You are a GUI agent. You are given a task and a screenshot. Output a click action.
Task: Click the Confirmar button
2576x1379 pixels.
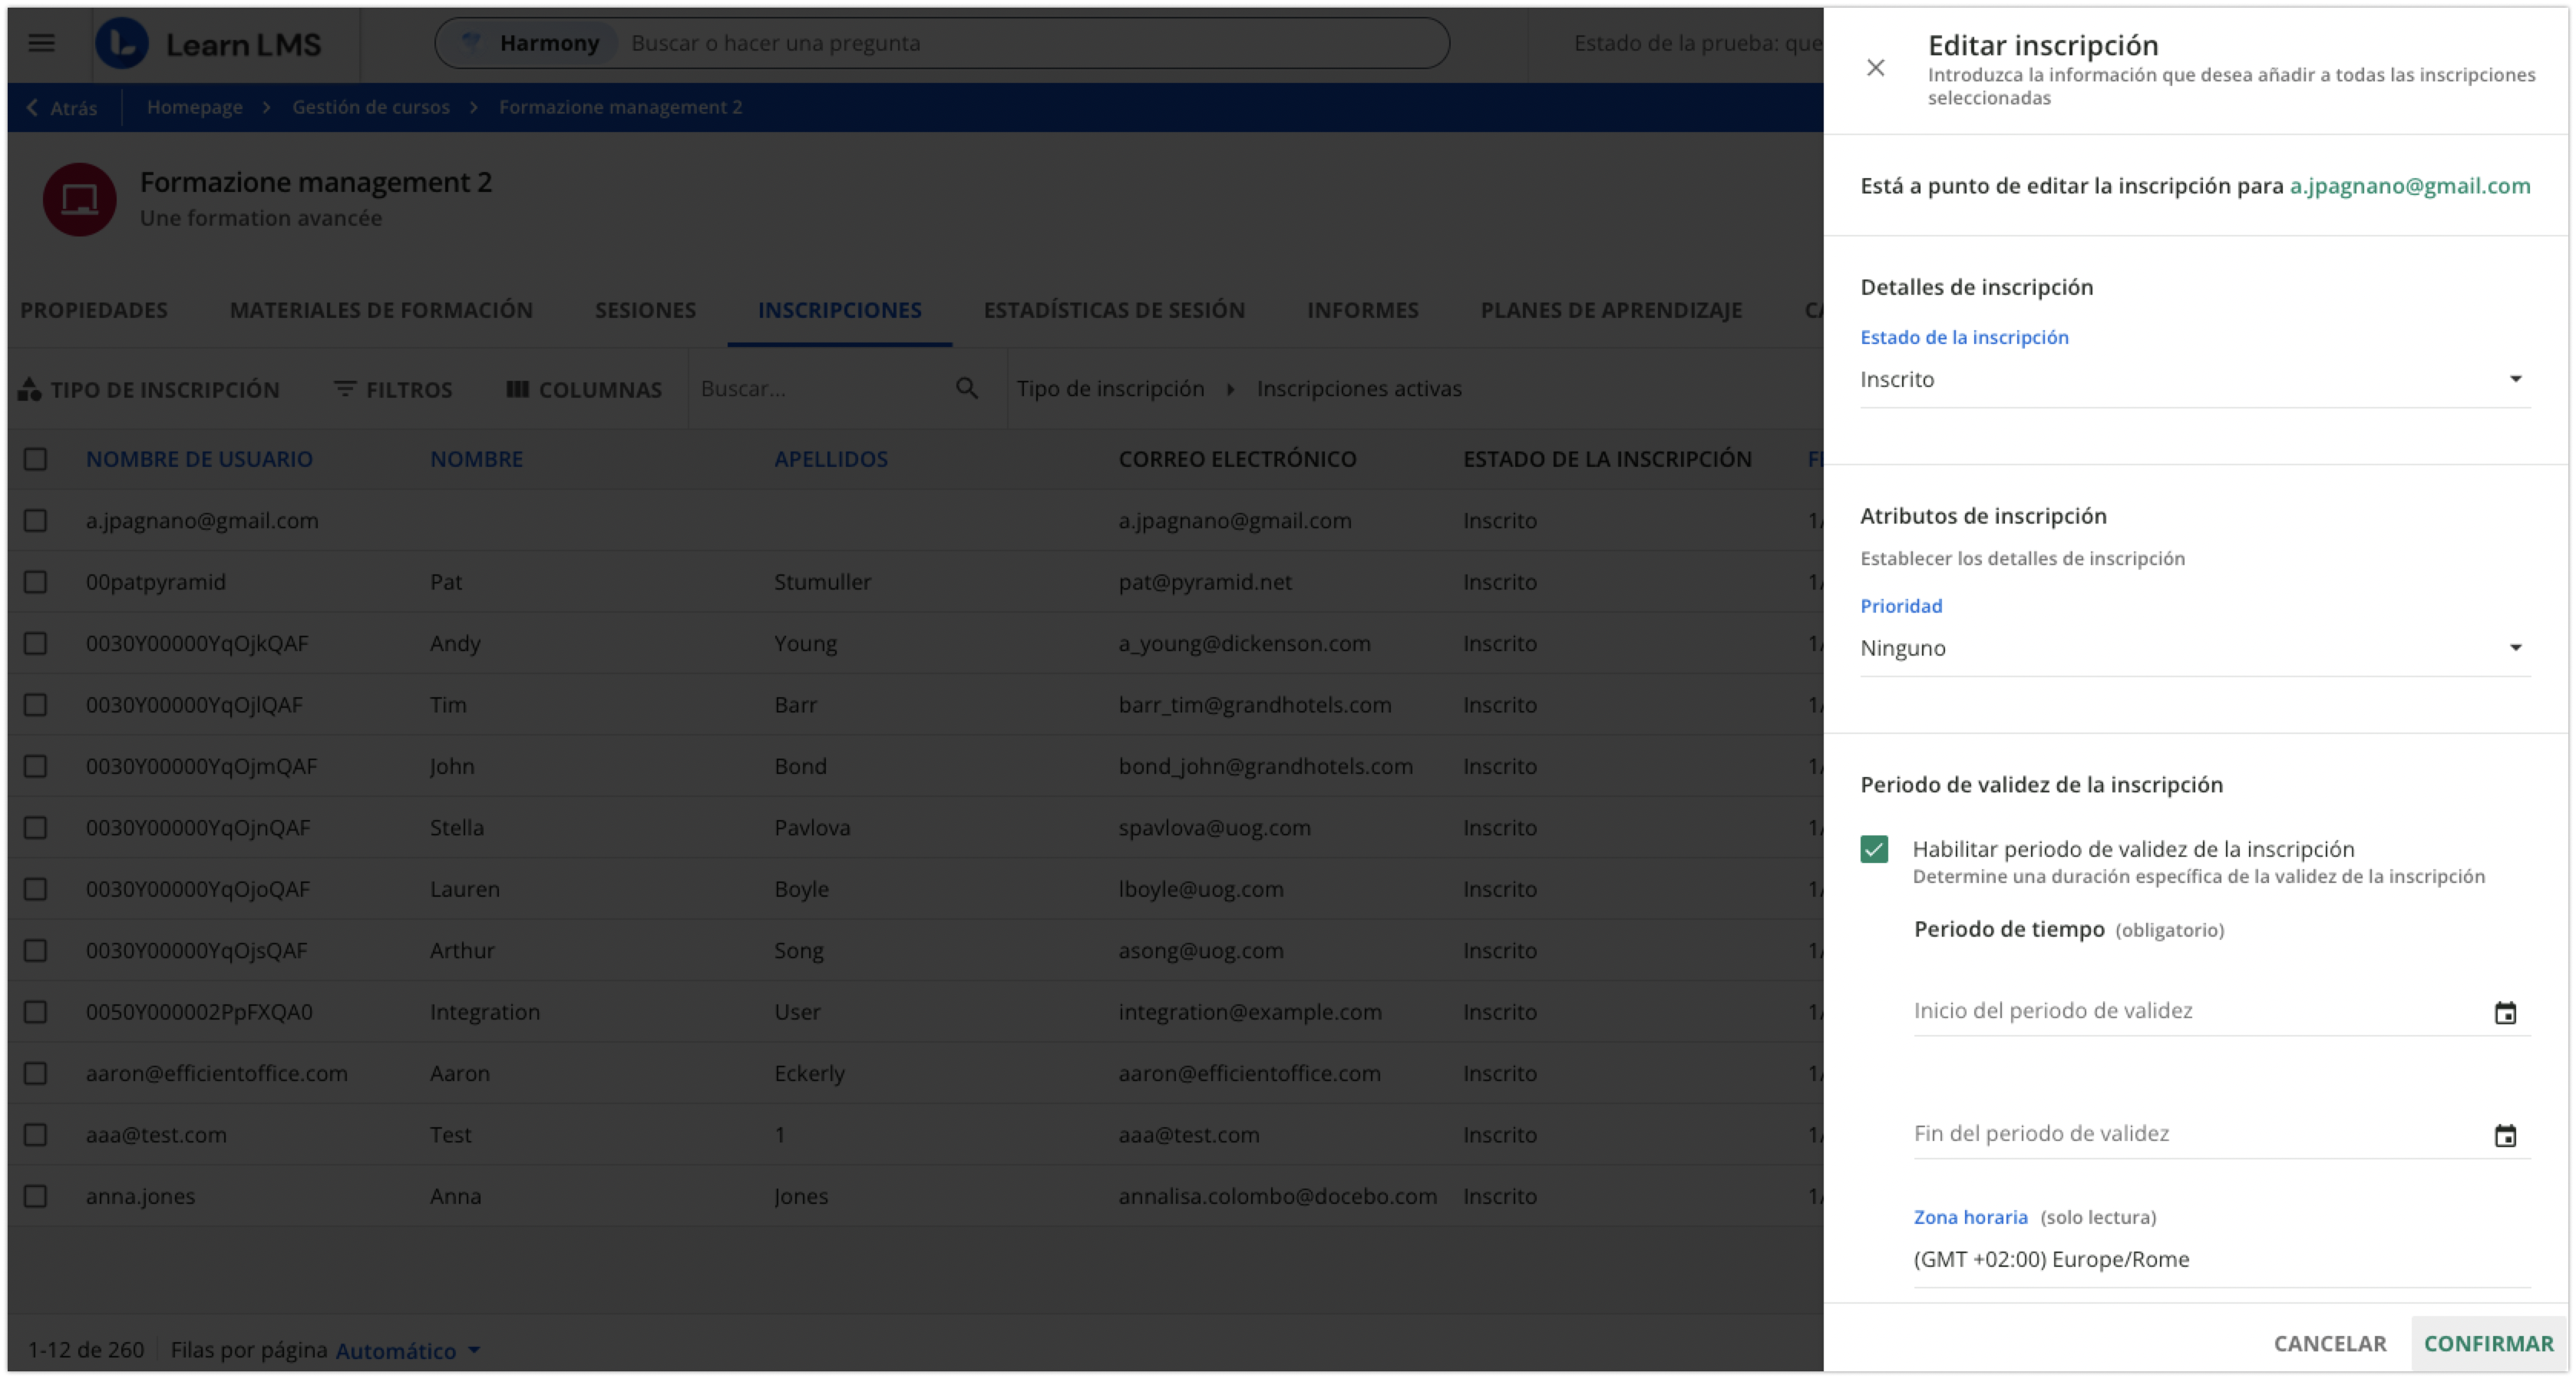click(2488, 1343)
